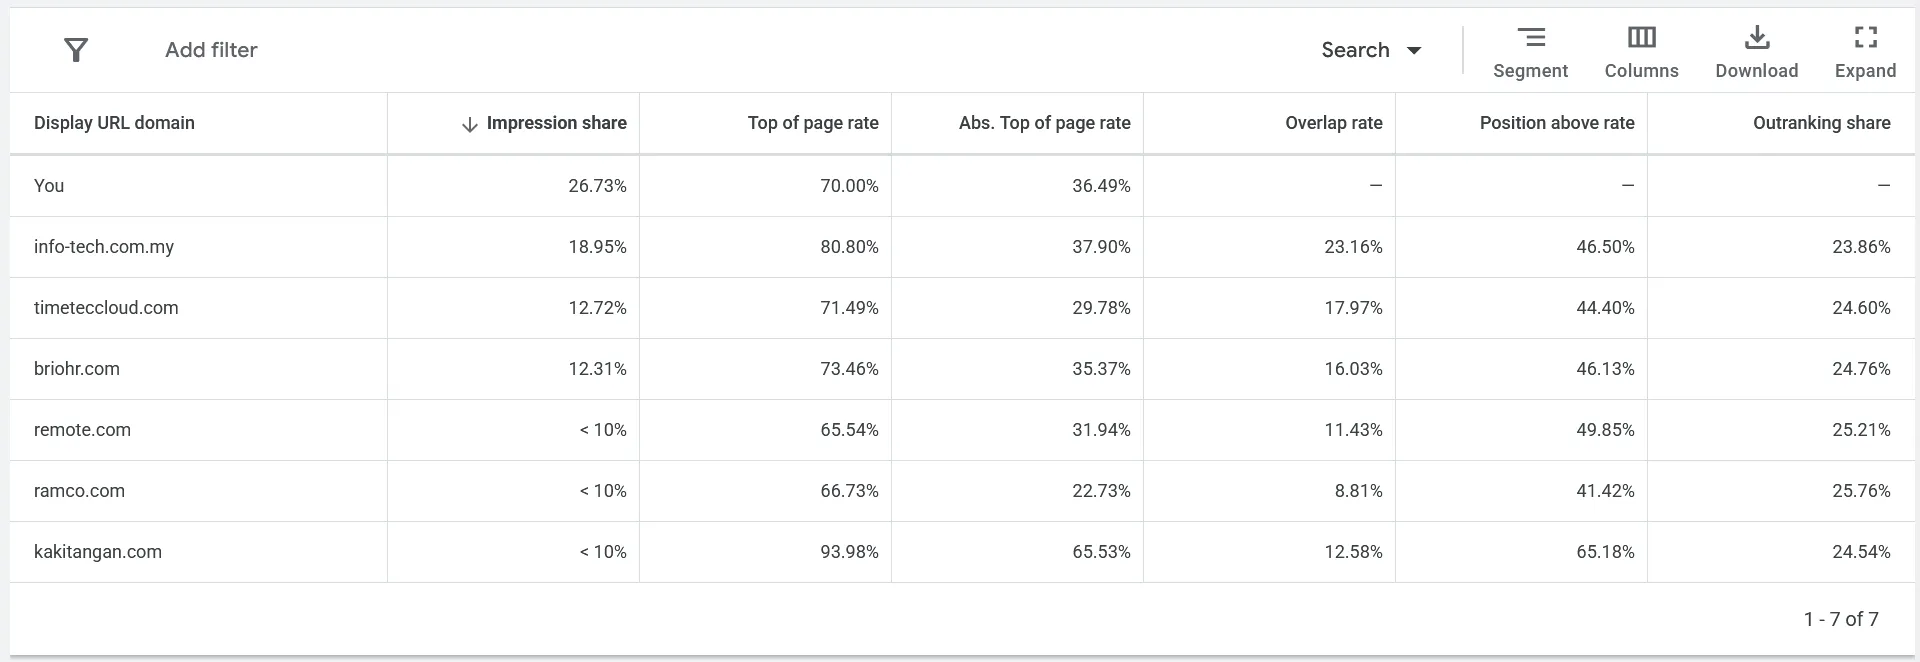Click the remote.com table entry

83,430
